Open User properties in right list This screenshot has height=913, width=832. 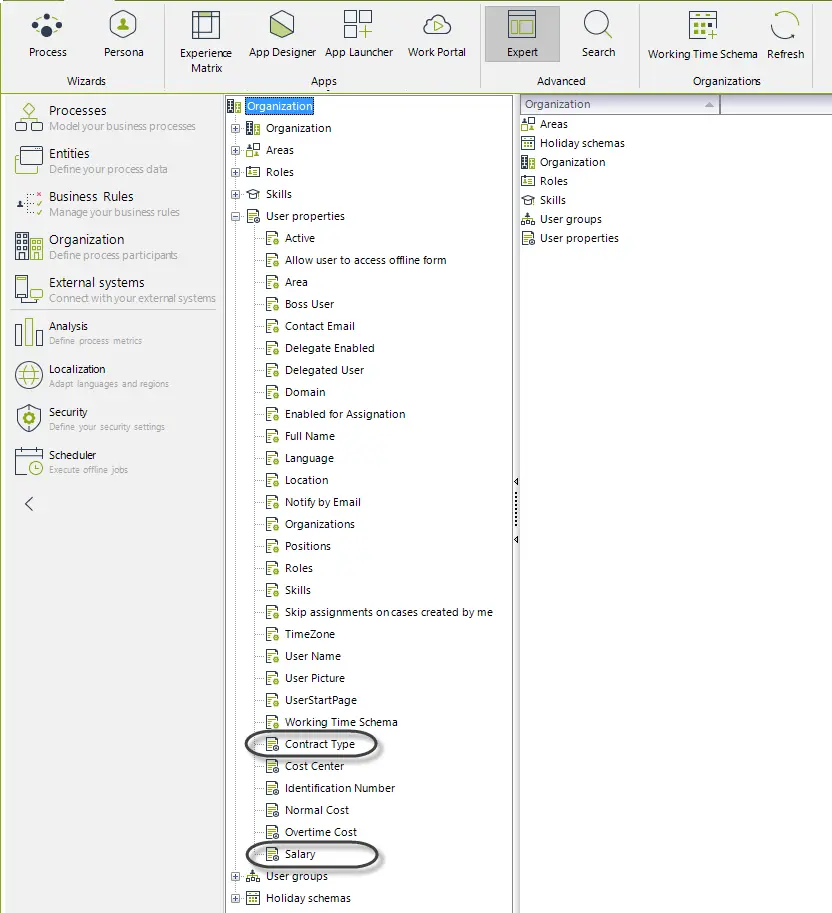pos(579,238)
